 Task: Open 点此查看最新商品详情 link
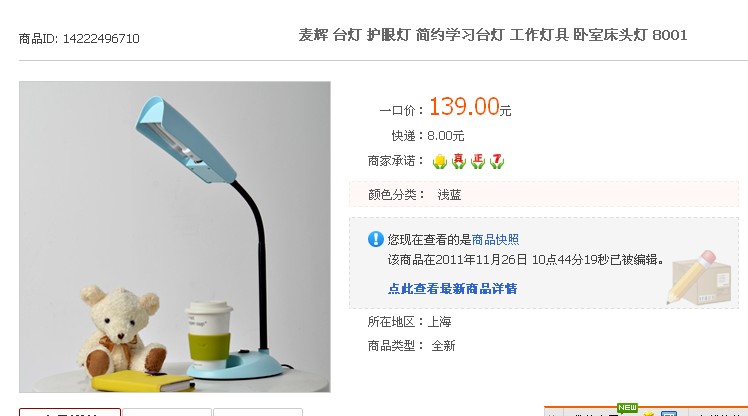452,289
